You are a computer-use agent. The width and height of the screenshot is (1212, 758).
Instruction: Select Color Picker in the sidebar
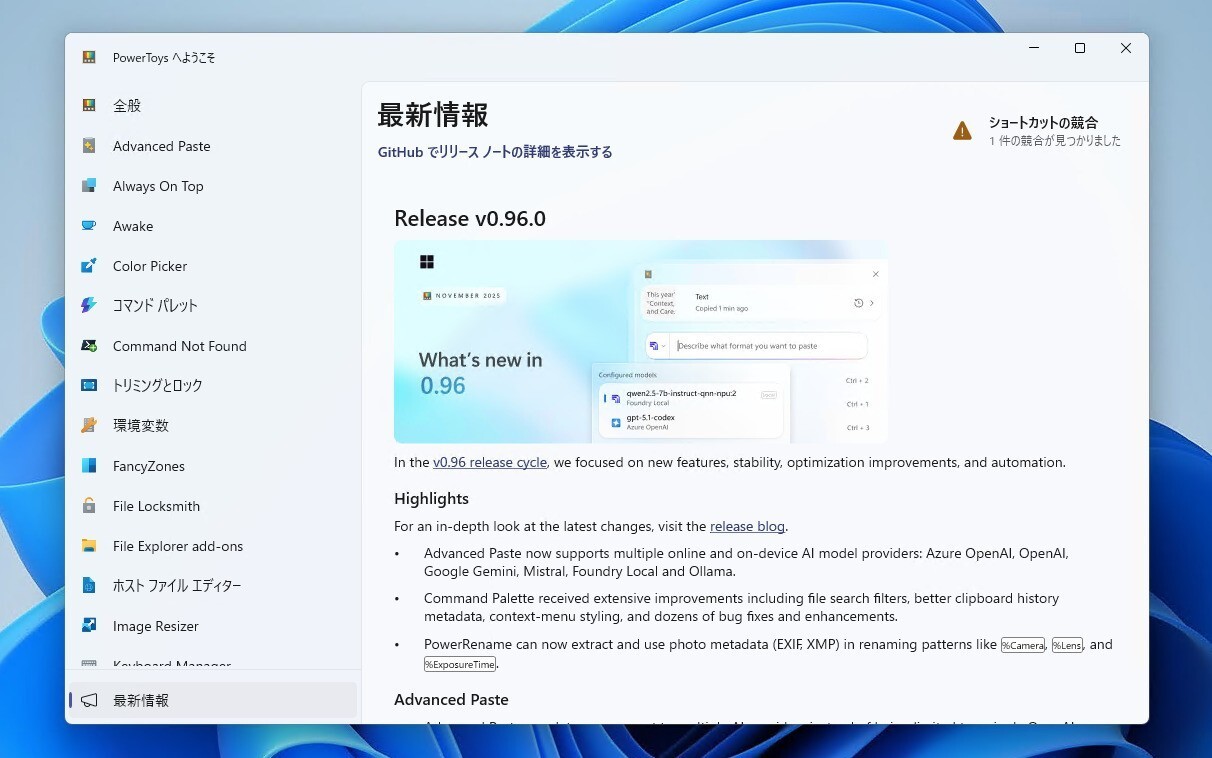click(x=150, y=266)
